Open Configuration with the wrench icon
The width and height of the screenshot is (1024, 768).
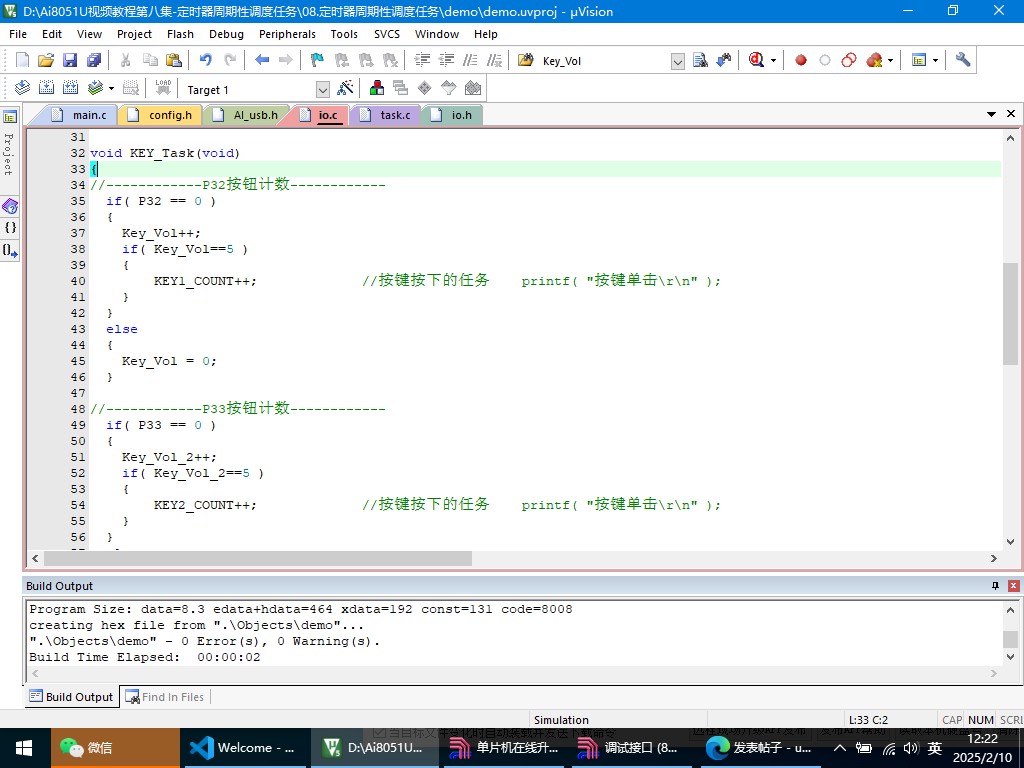pos(963,61)
